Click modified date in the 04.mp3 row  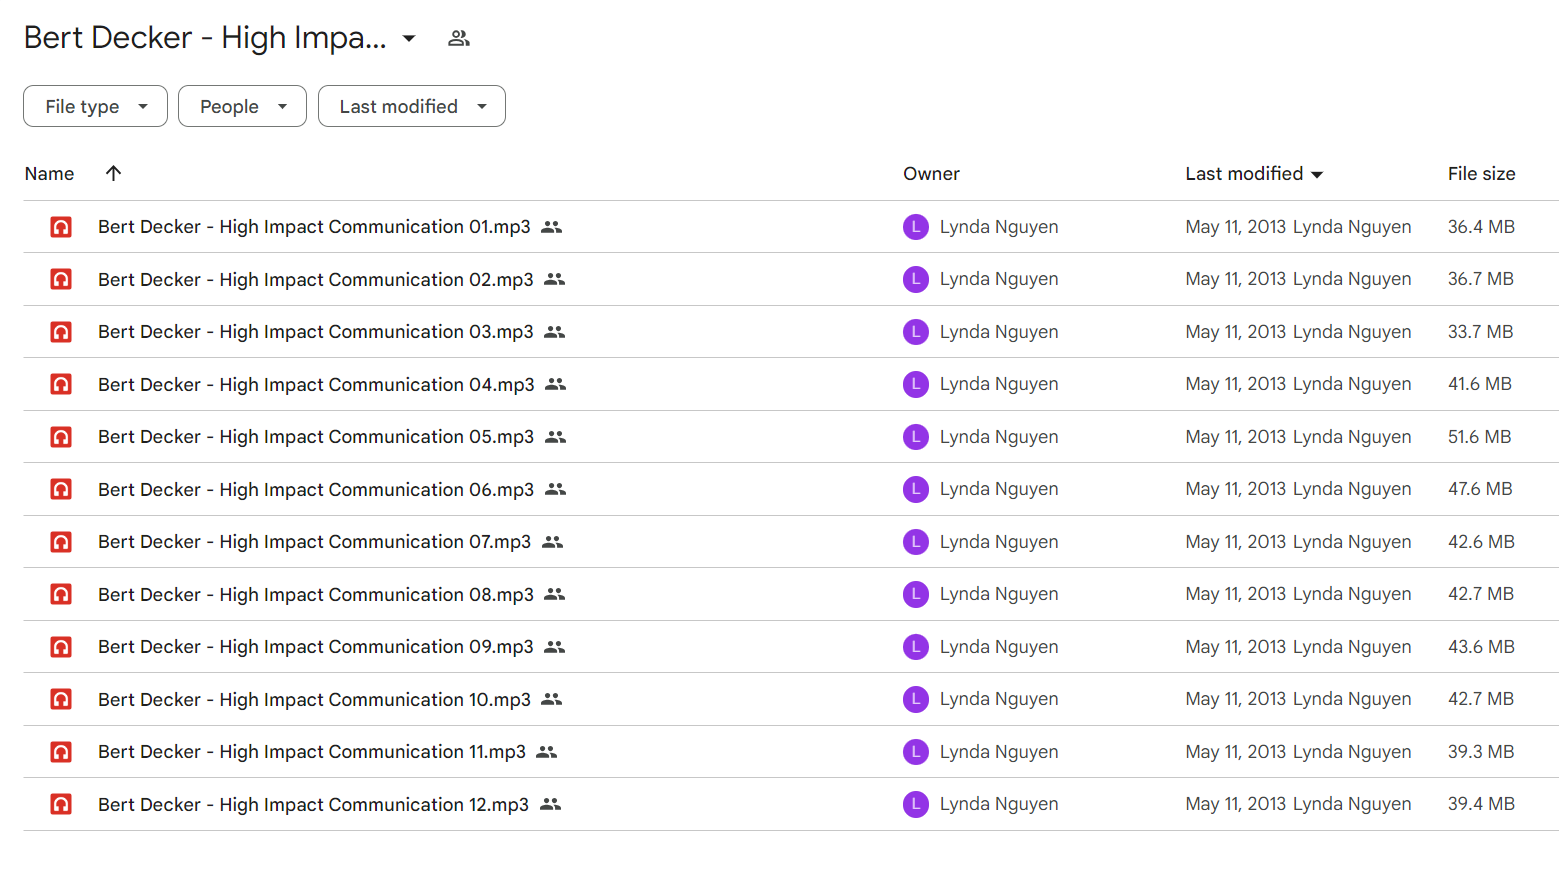(1236, 384)
